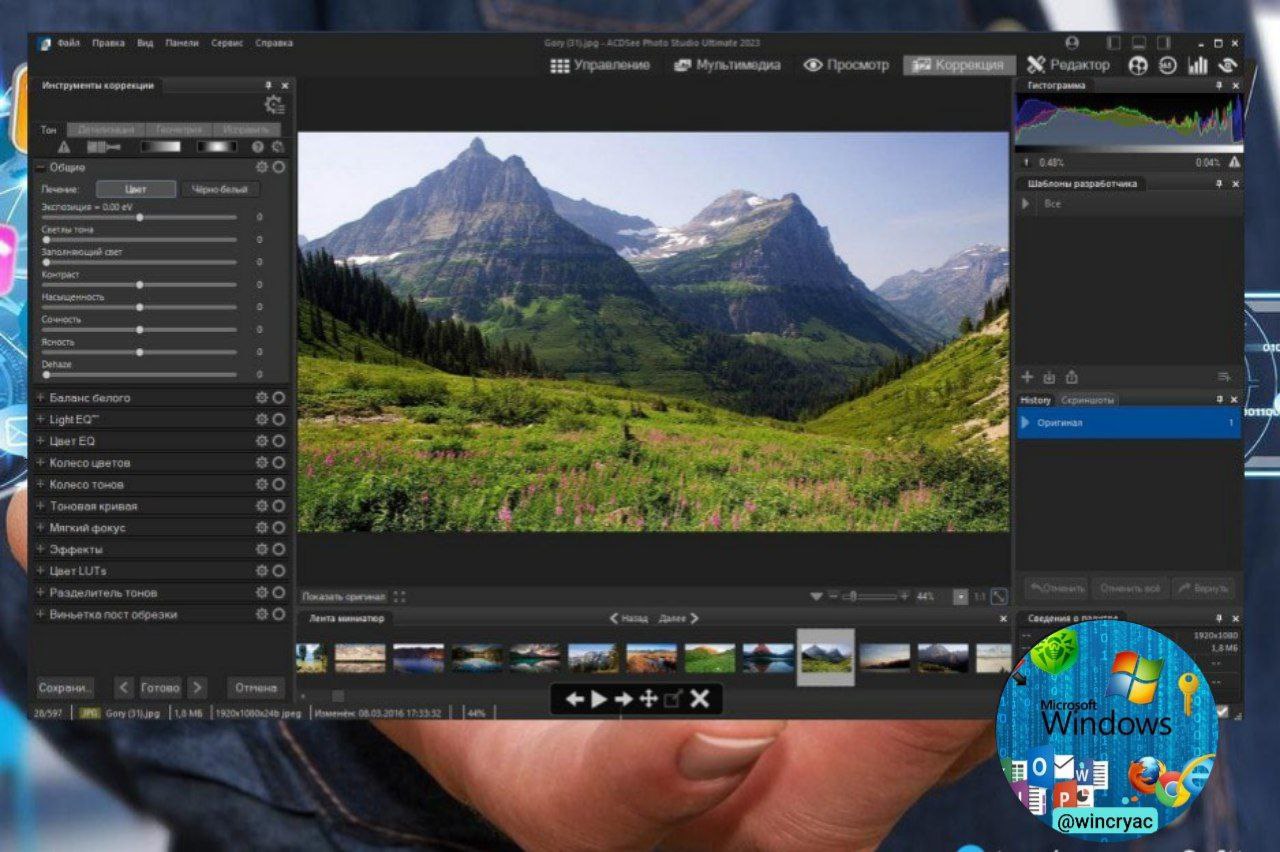Switch to Управление mode

click(x=600, y=65)
